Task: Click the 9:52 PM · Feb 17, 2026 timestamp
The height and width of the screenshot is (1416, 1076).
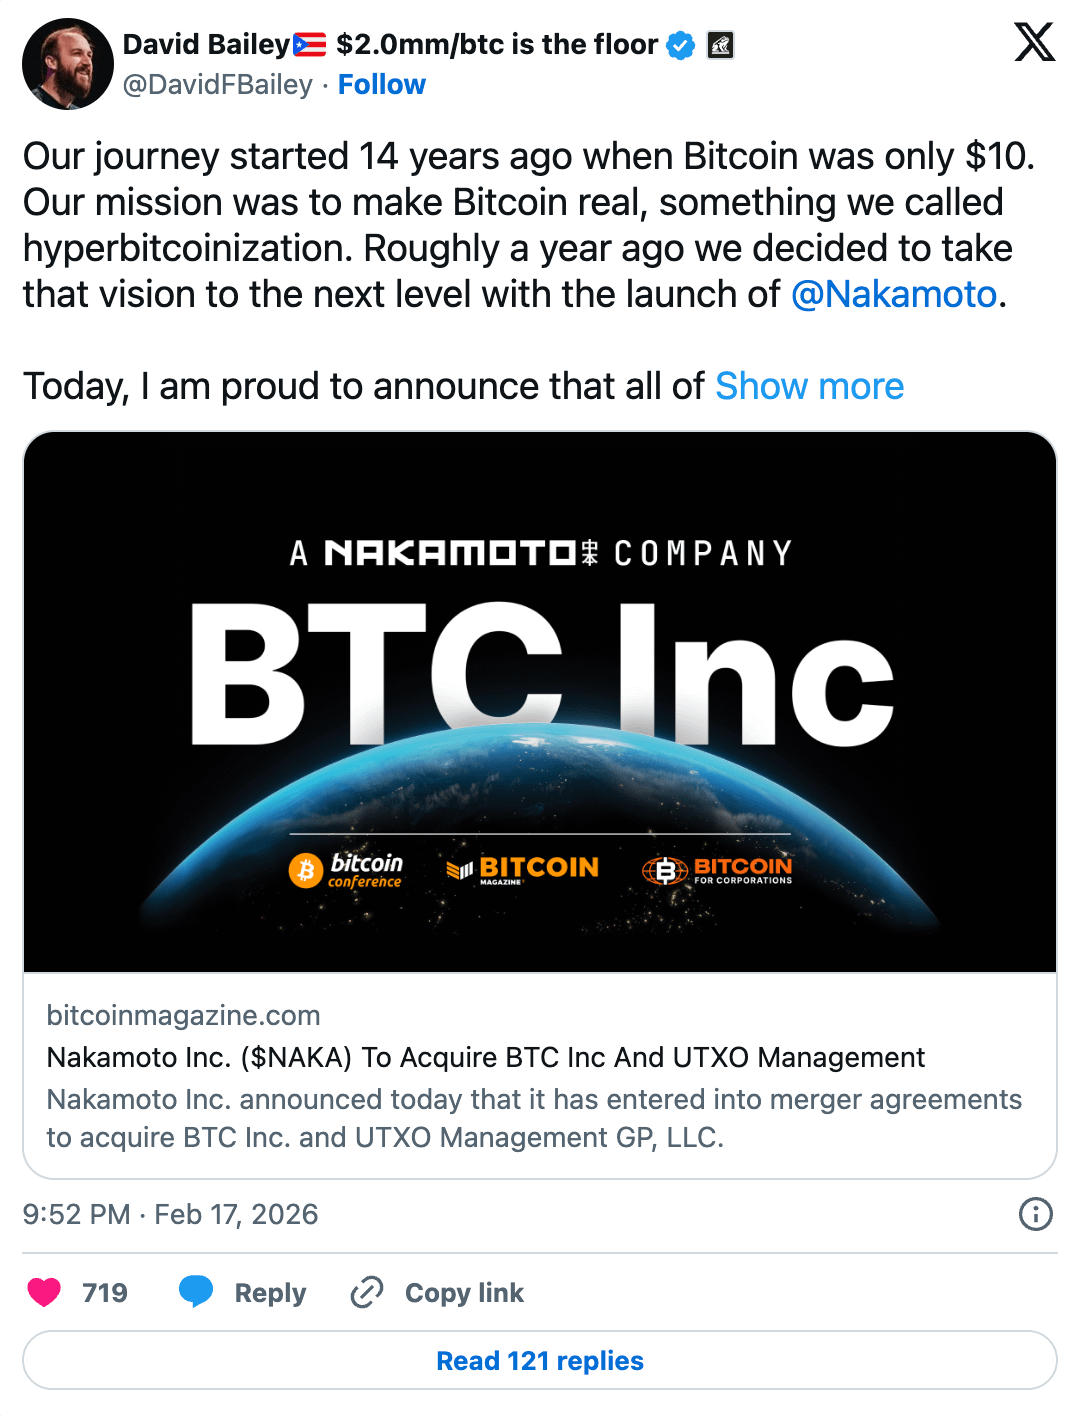Action: 170,1214
